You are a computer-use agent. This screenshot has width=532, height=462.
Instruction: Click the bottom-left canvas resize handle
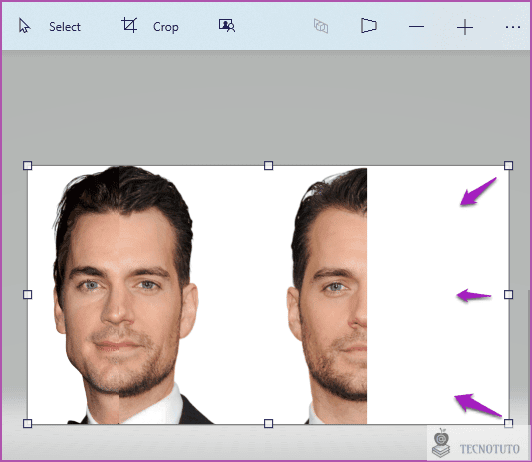click(27, 423)
